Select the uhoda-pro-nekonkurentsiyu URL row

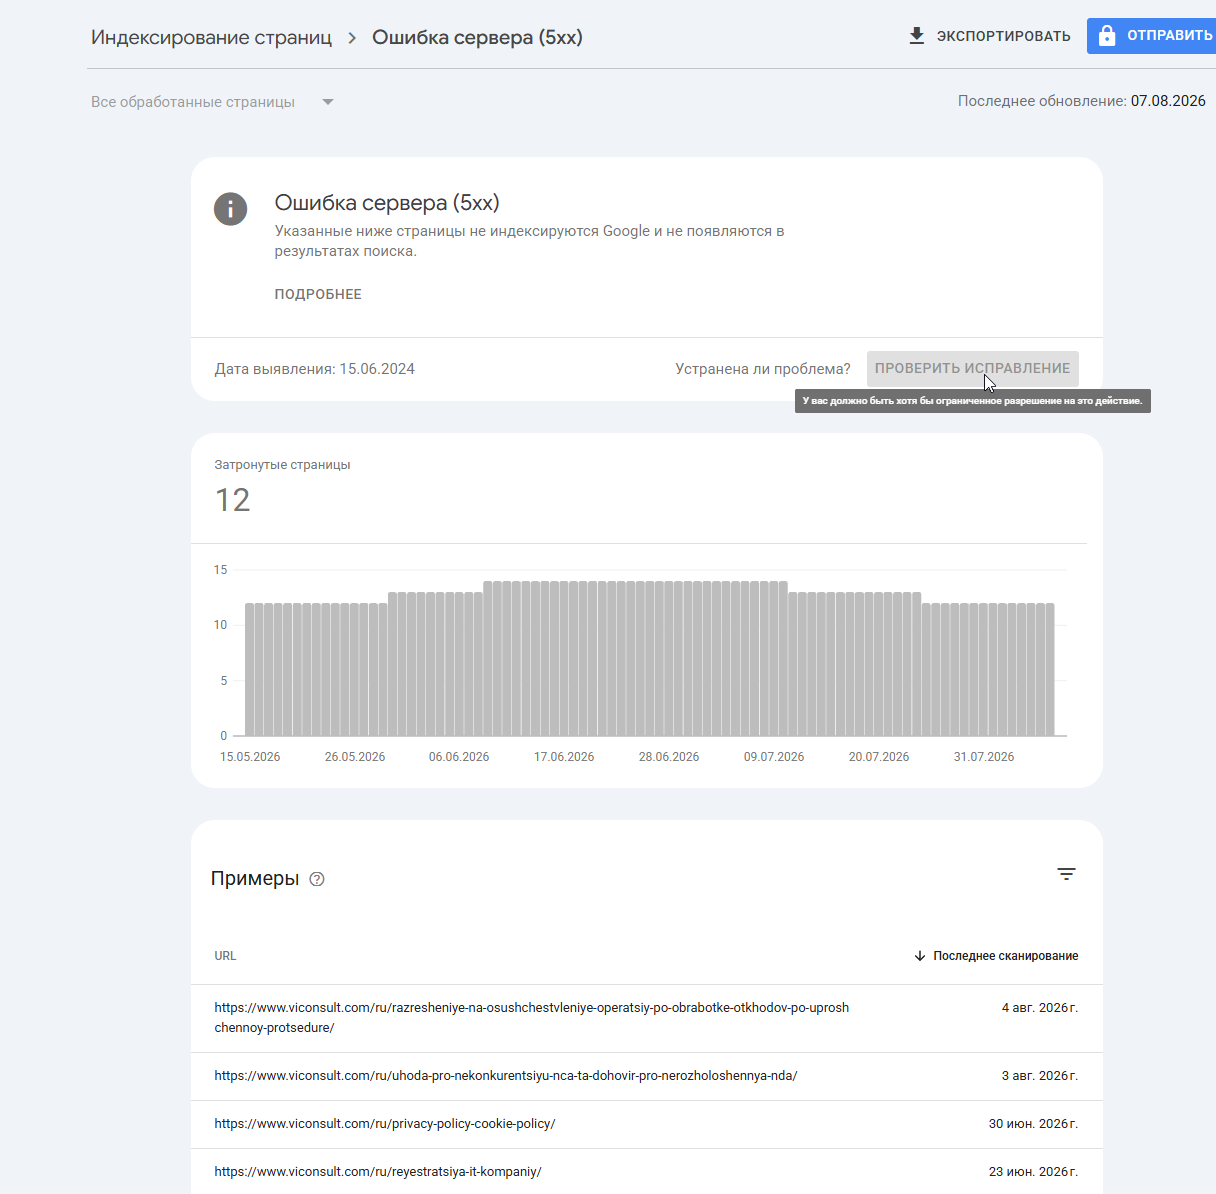coord(647,1076)
